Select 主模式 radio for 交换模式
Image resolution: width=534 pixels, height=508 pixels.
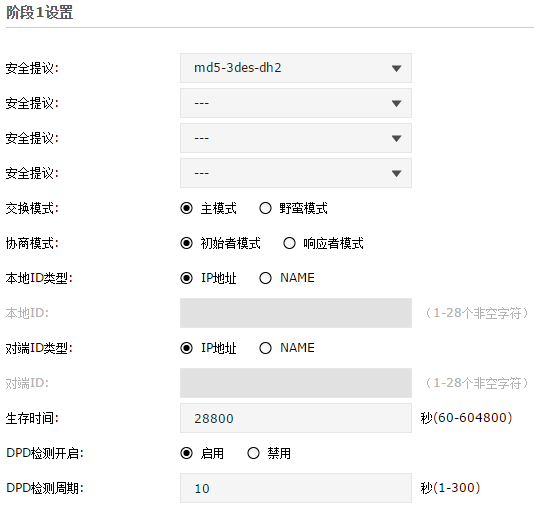(x=186, y=208)
